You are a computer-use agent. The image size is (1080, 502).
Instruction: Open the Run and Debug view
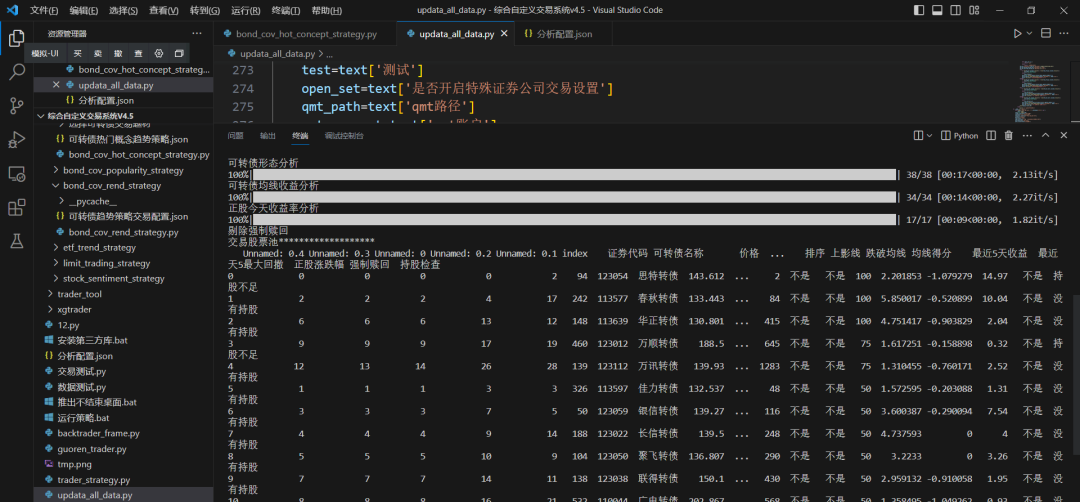(x=17, y=139)
